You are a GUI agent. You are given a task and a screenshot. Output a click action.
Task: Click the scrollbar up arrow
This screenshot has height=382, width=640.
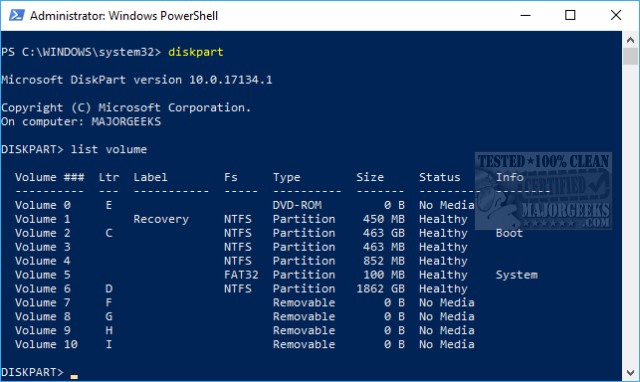(630, 40)
